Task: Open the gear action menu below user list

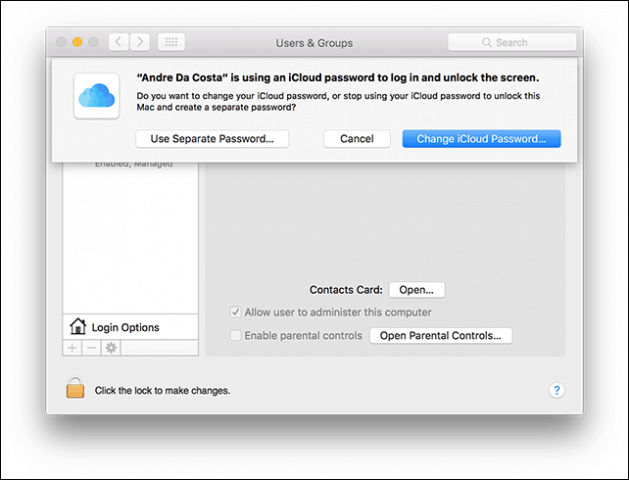Action: click(111, 348)
